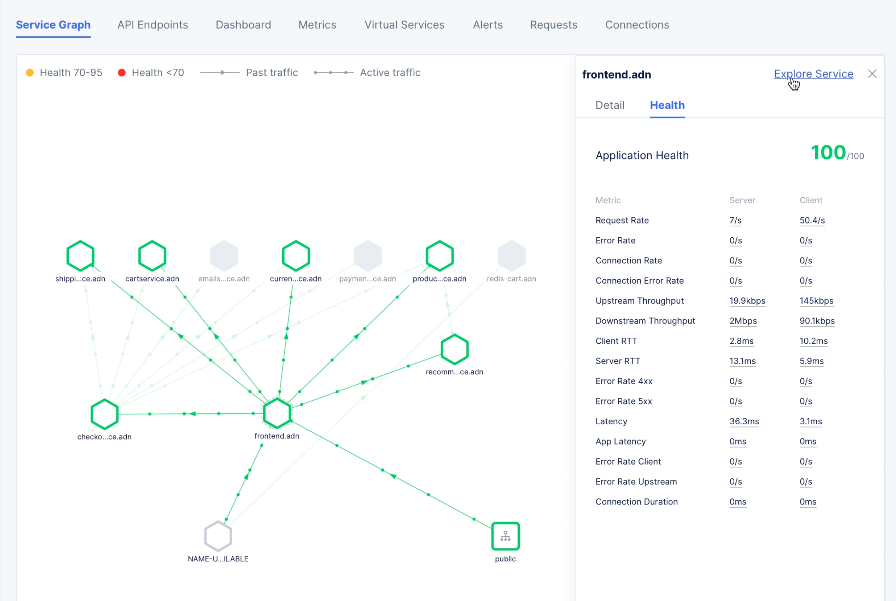896x601 pixels.
Task: Select the recommendation service node
Action: [x=454, y=350]
